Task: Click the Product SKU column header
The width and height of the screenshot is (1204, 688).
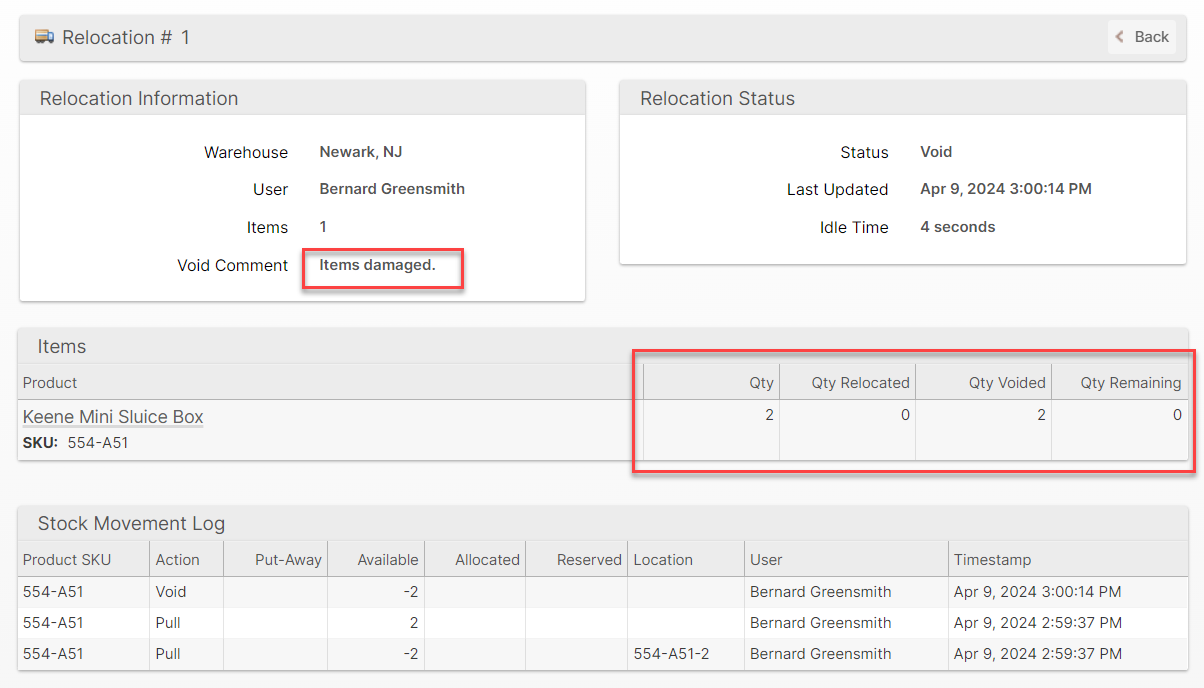Action: coord(67,560)
